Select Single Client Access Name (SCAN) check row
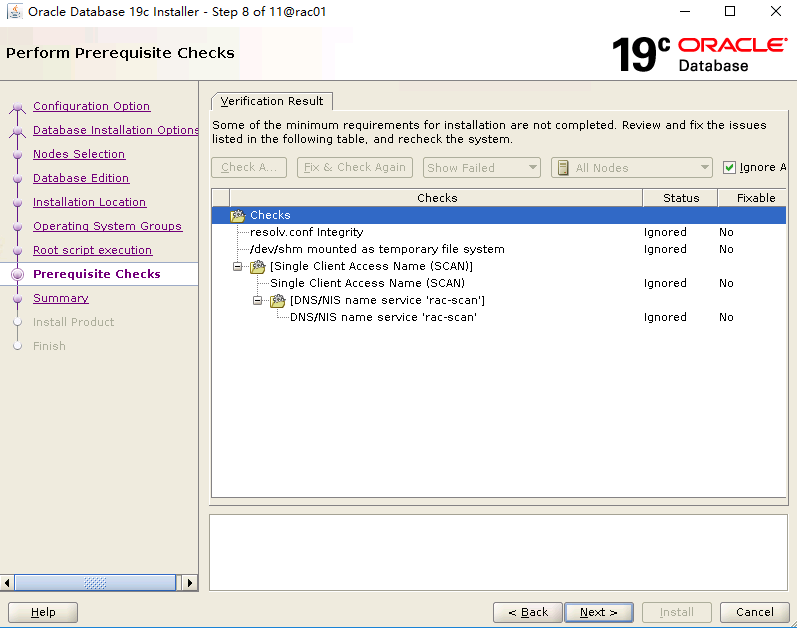Image resolution: width=797 pixels, height=628 pixels. click(x=499, y=284)
